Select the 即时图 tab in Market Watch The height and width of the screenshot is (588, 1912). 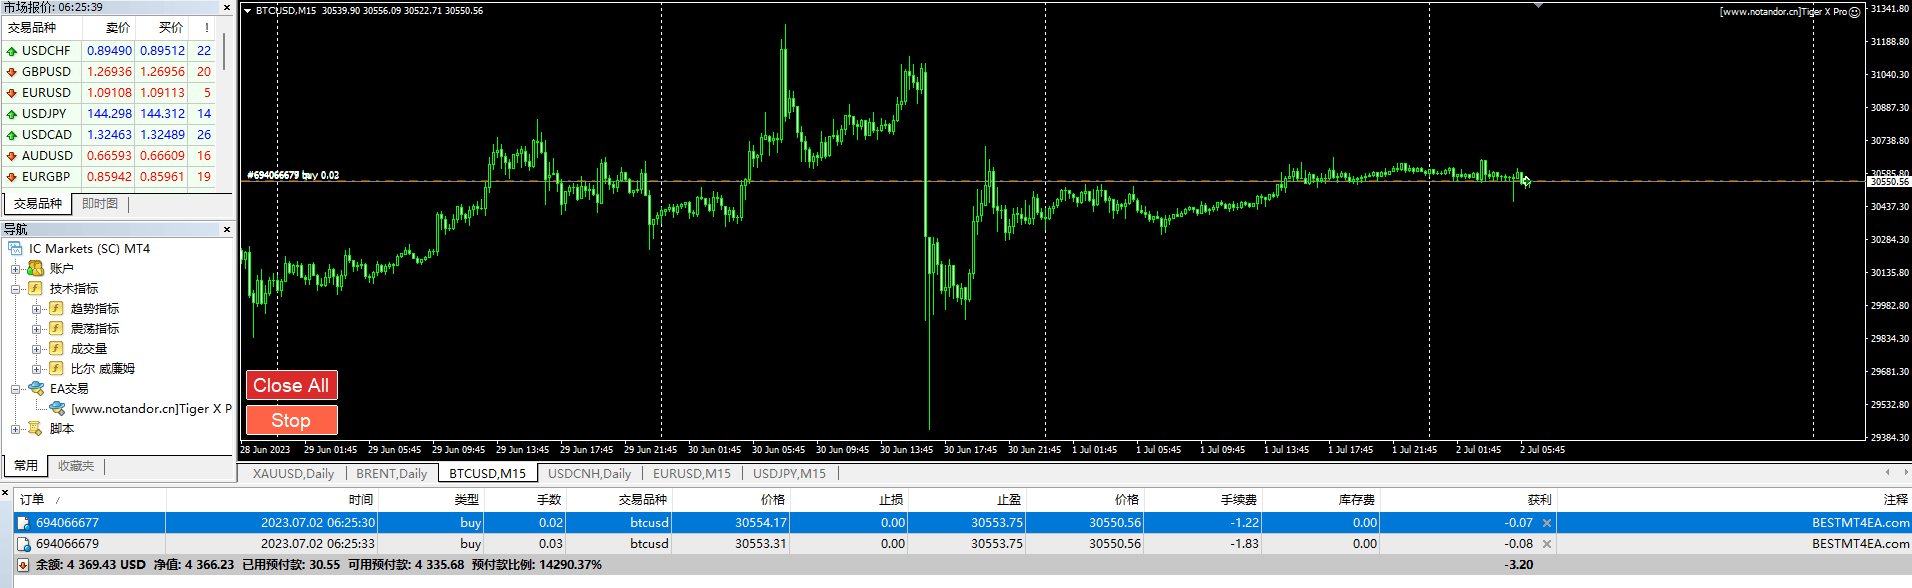click(x=100, y=204)
